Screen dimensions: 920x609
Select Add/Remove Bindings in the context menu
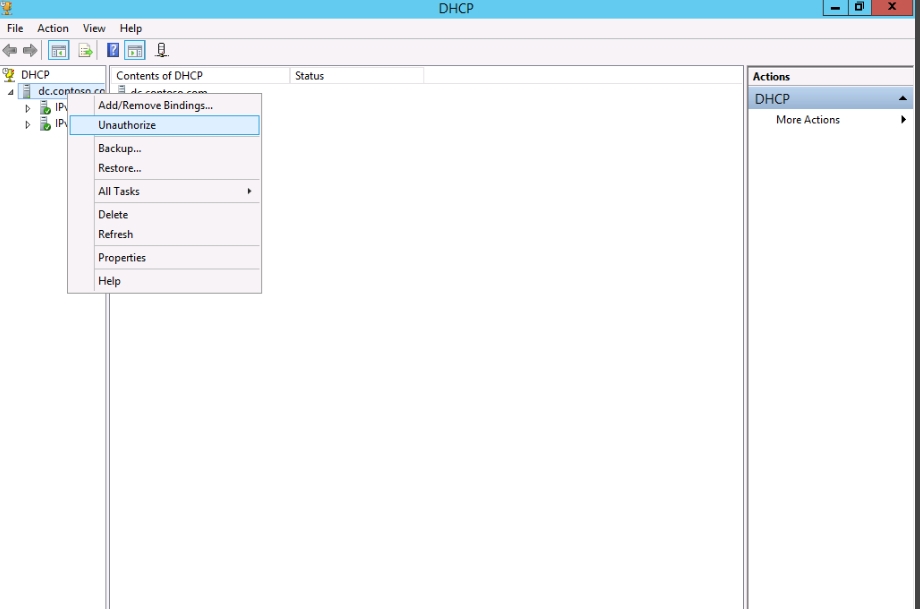pos(155,105)
